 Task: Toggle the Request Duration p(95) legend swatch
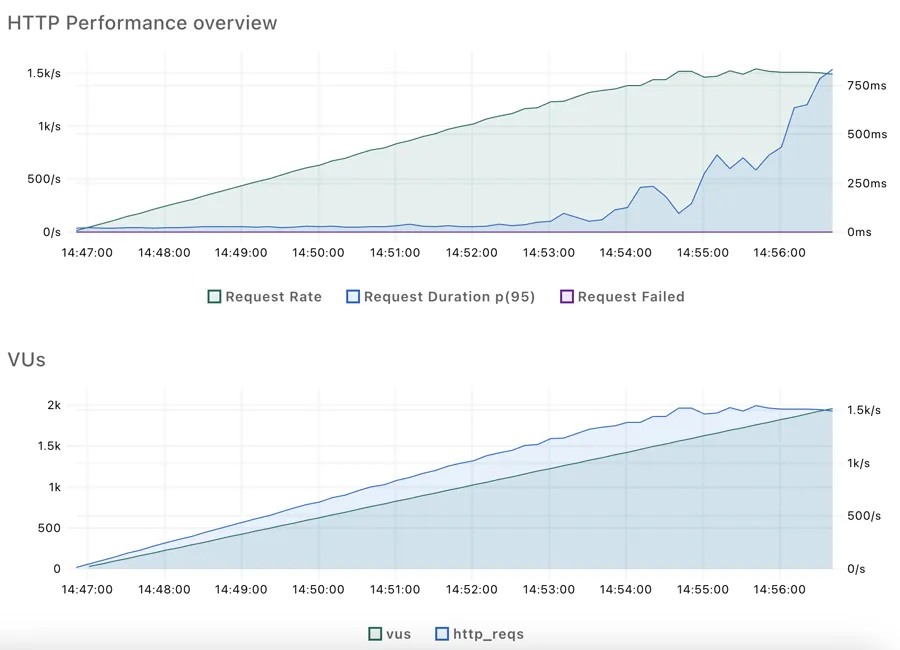353,297
